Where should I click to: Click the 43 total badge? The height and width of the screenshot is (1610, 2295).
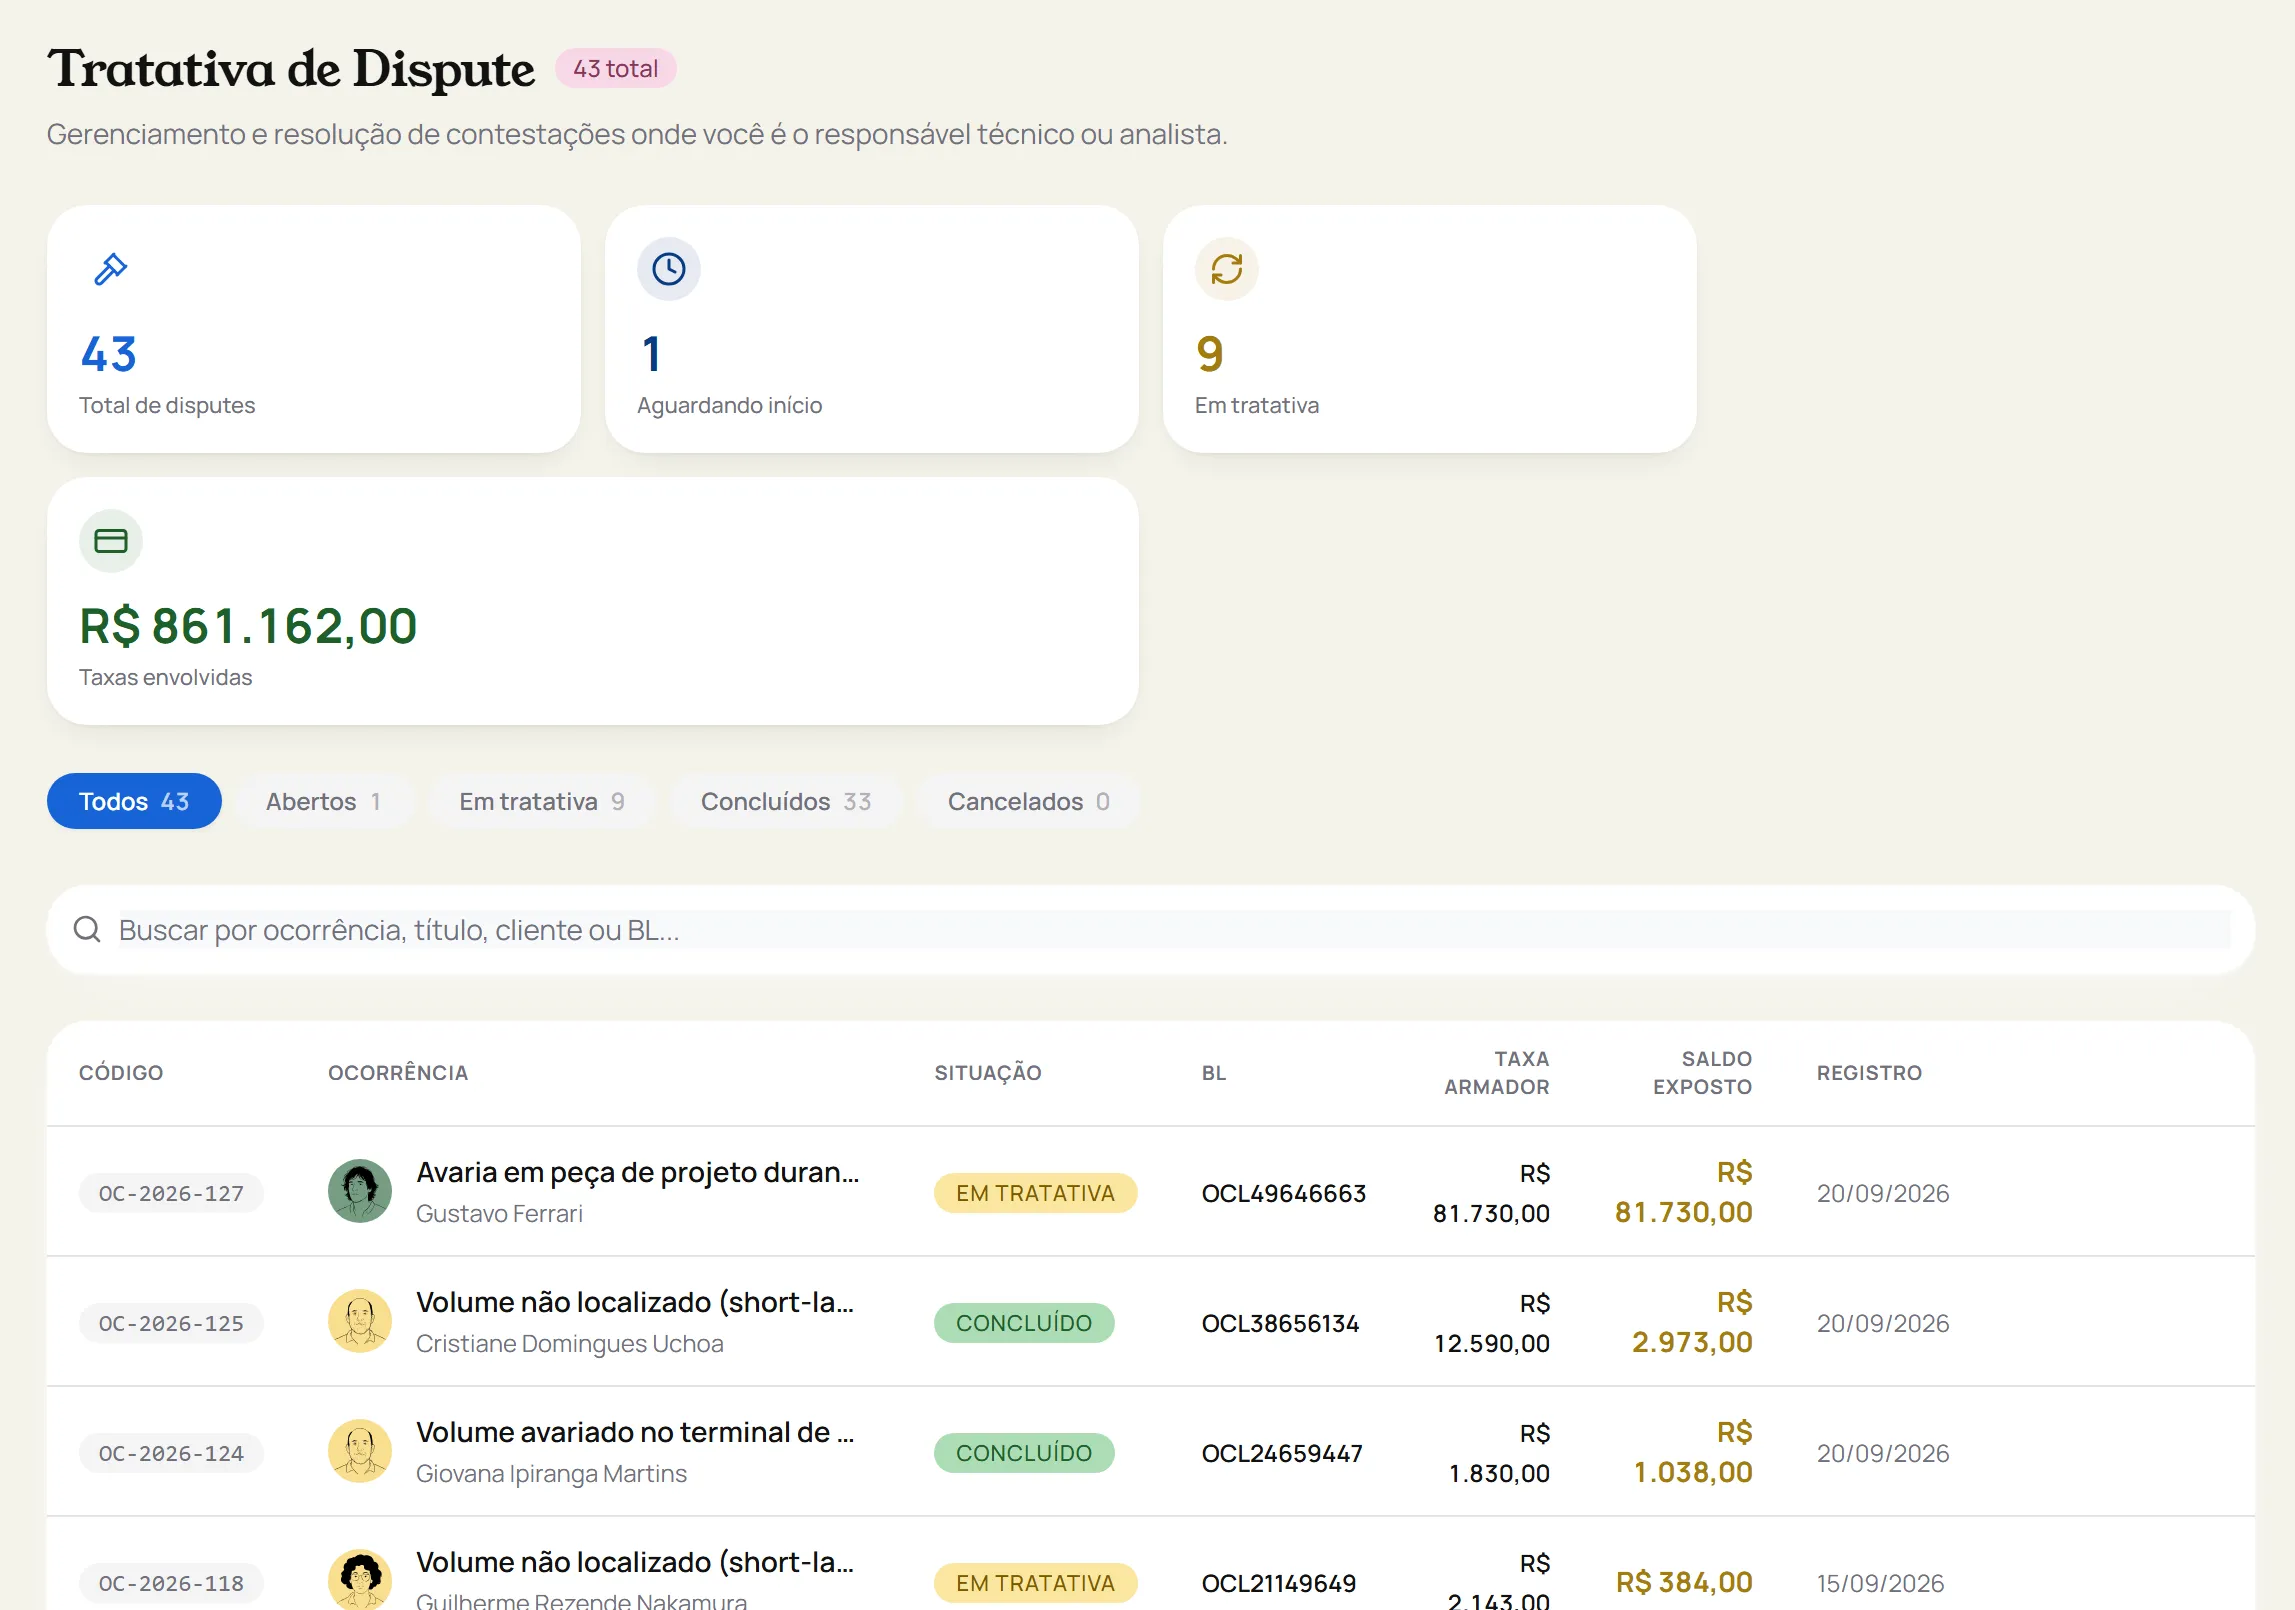616,69
